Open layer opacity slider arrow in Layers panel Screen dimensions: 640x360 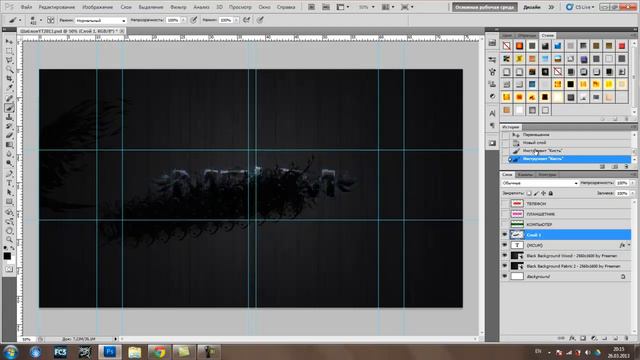(632, 183)
